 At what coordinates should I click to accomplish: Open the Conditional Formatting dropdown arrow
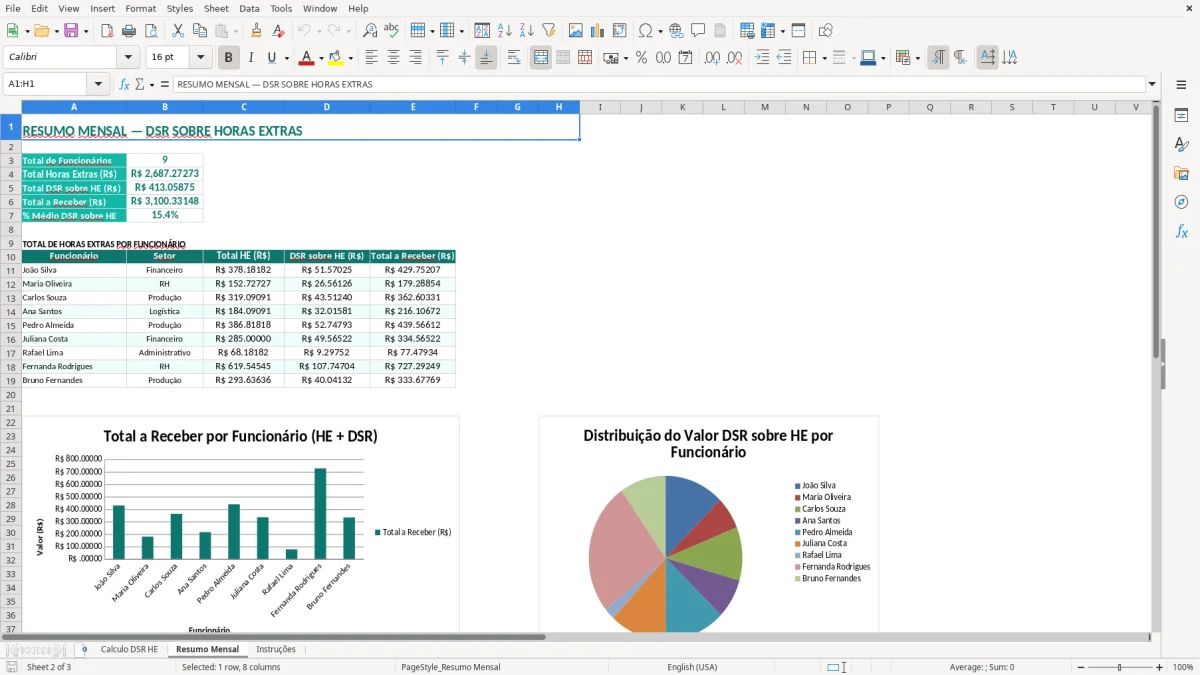[917, 58]
